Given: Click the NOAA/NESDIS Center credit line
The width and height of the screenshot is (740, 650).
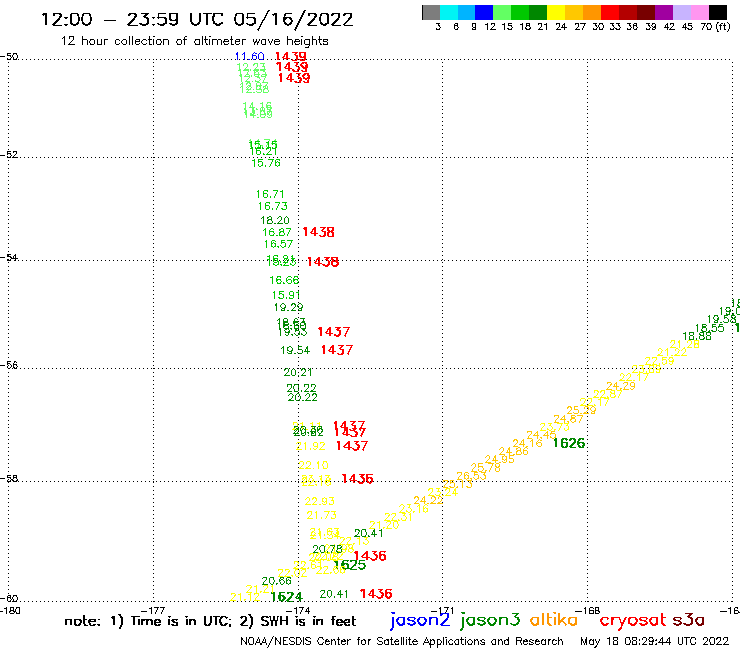Looking at the screenshot, I should click(x=402, y=642).
